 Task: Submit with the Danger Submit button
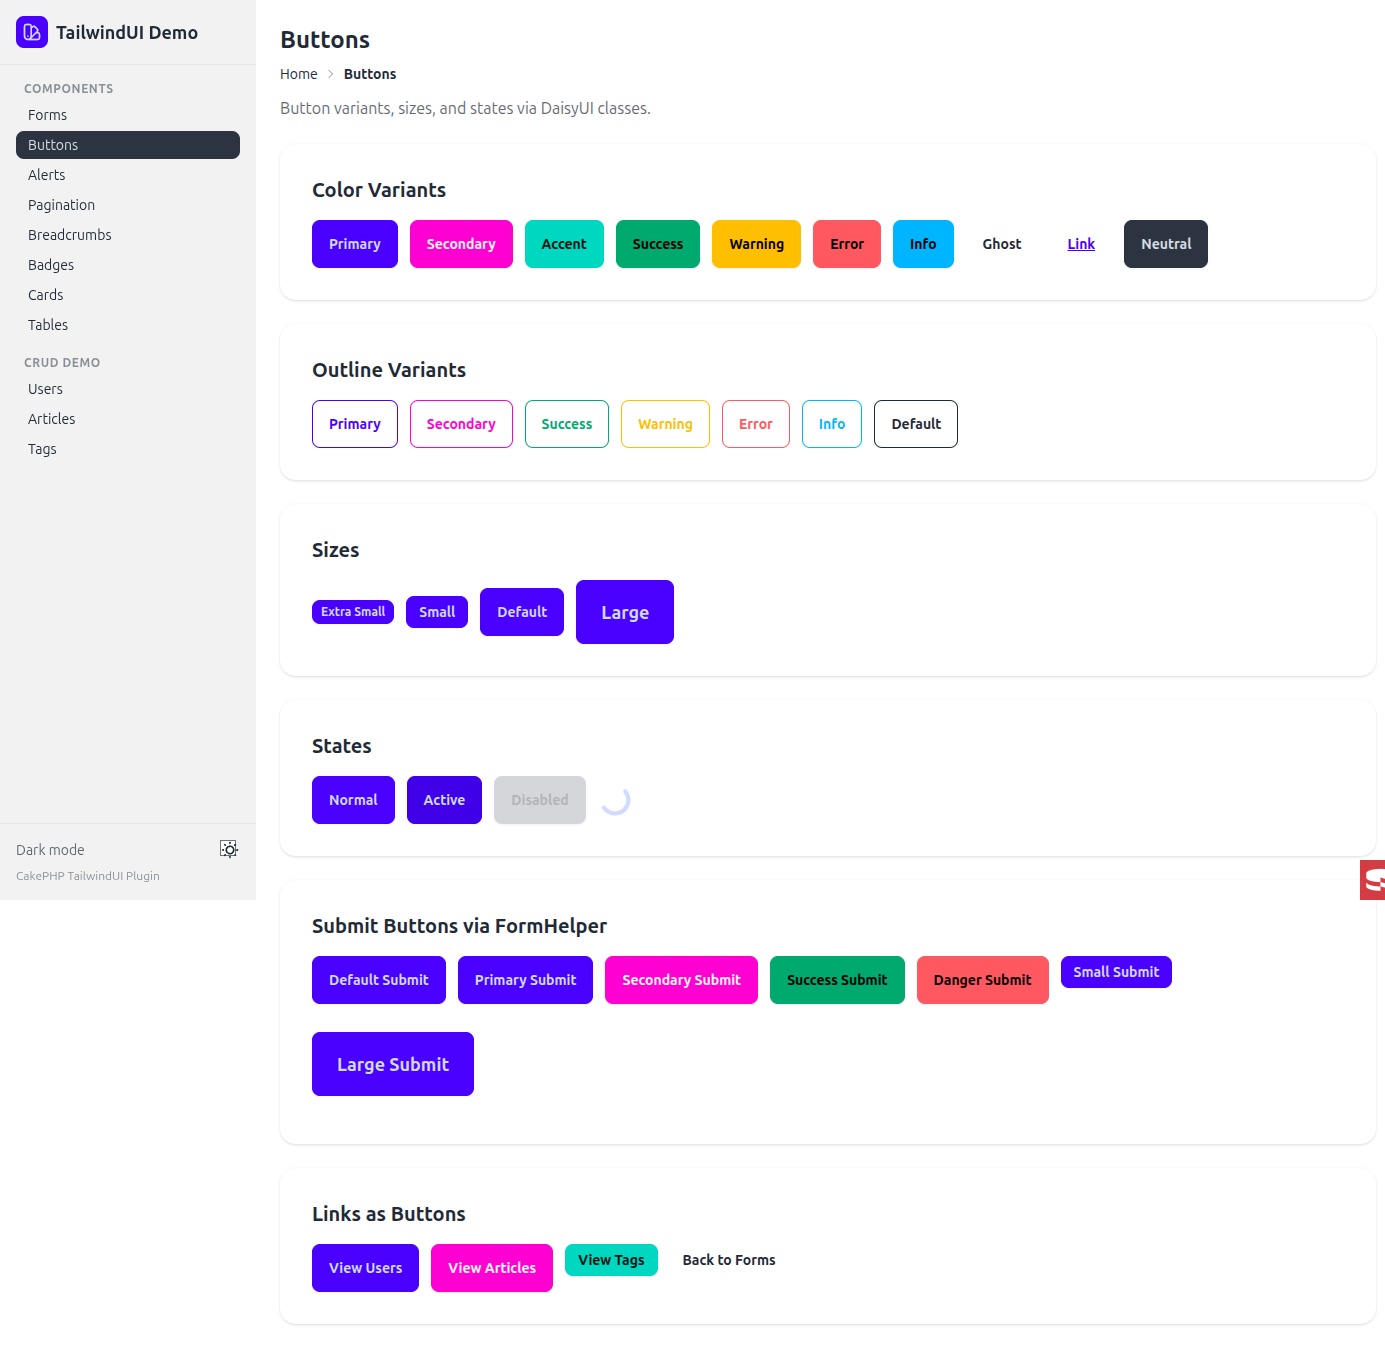pyautogui.click(x=982, y=980)
